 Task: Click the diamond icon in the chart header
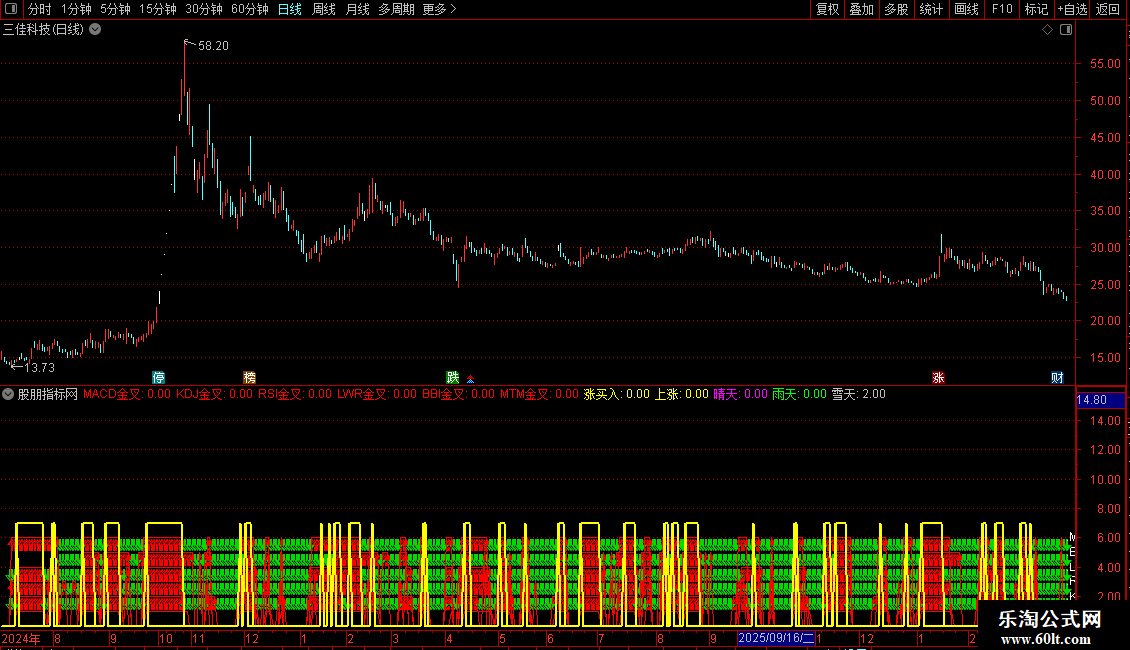[x=1047, y=30]
